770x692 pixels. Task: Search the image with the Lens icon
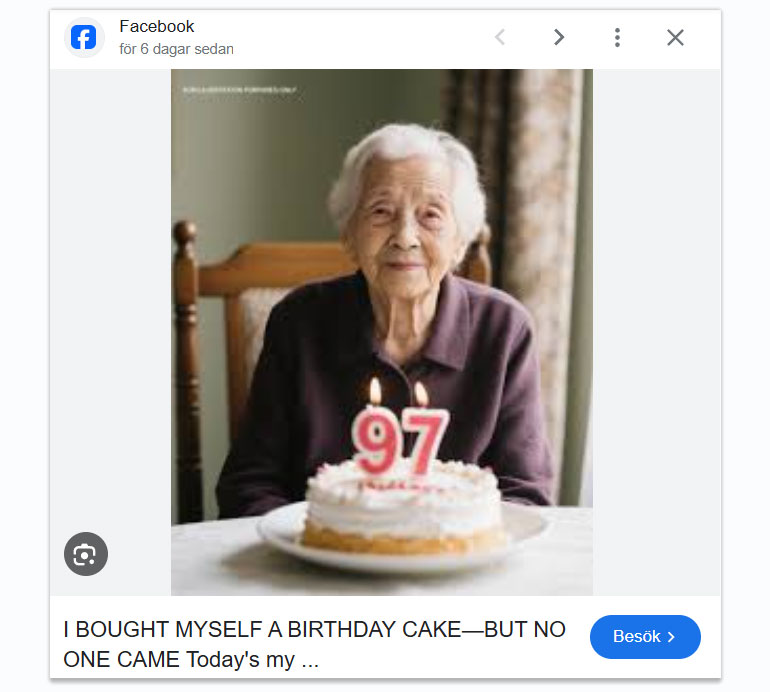[x=86, y=554]
